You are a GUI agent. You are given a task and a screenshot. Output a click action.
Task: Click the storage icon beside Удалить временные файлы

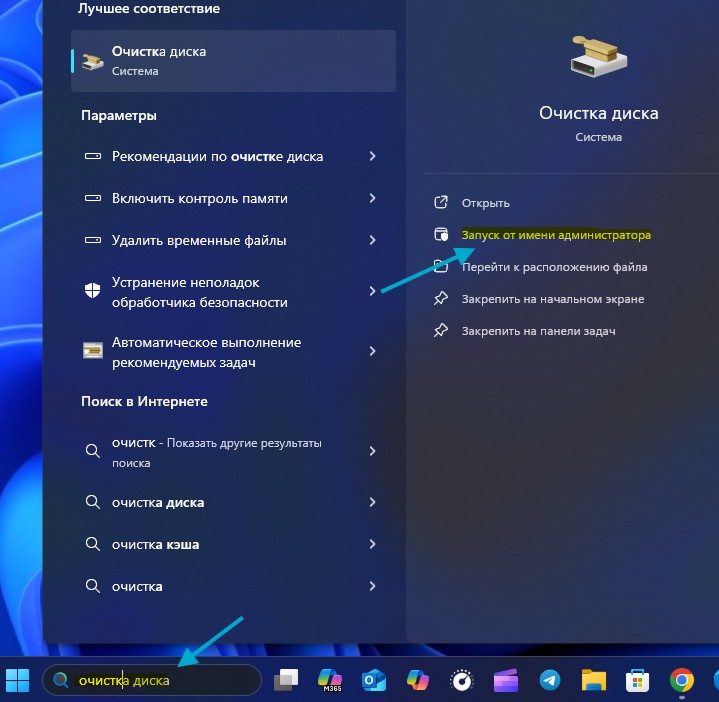tap(93, 240)
